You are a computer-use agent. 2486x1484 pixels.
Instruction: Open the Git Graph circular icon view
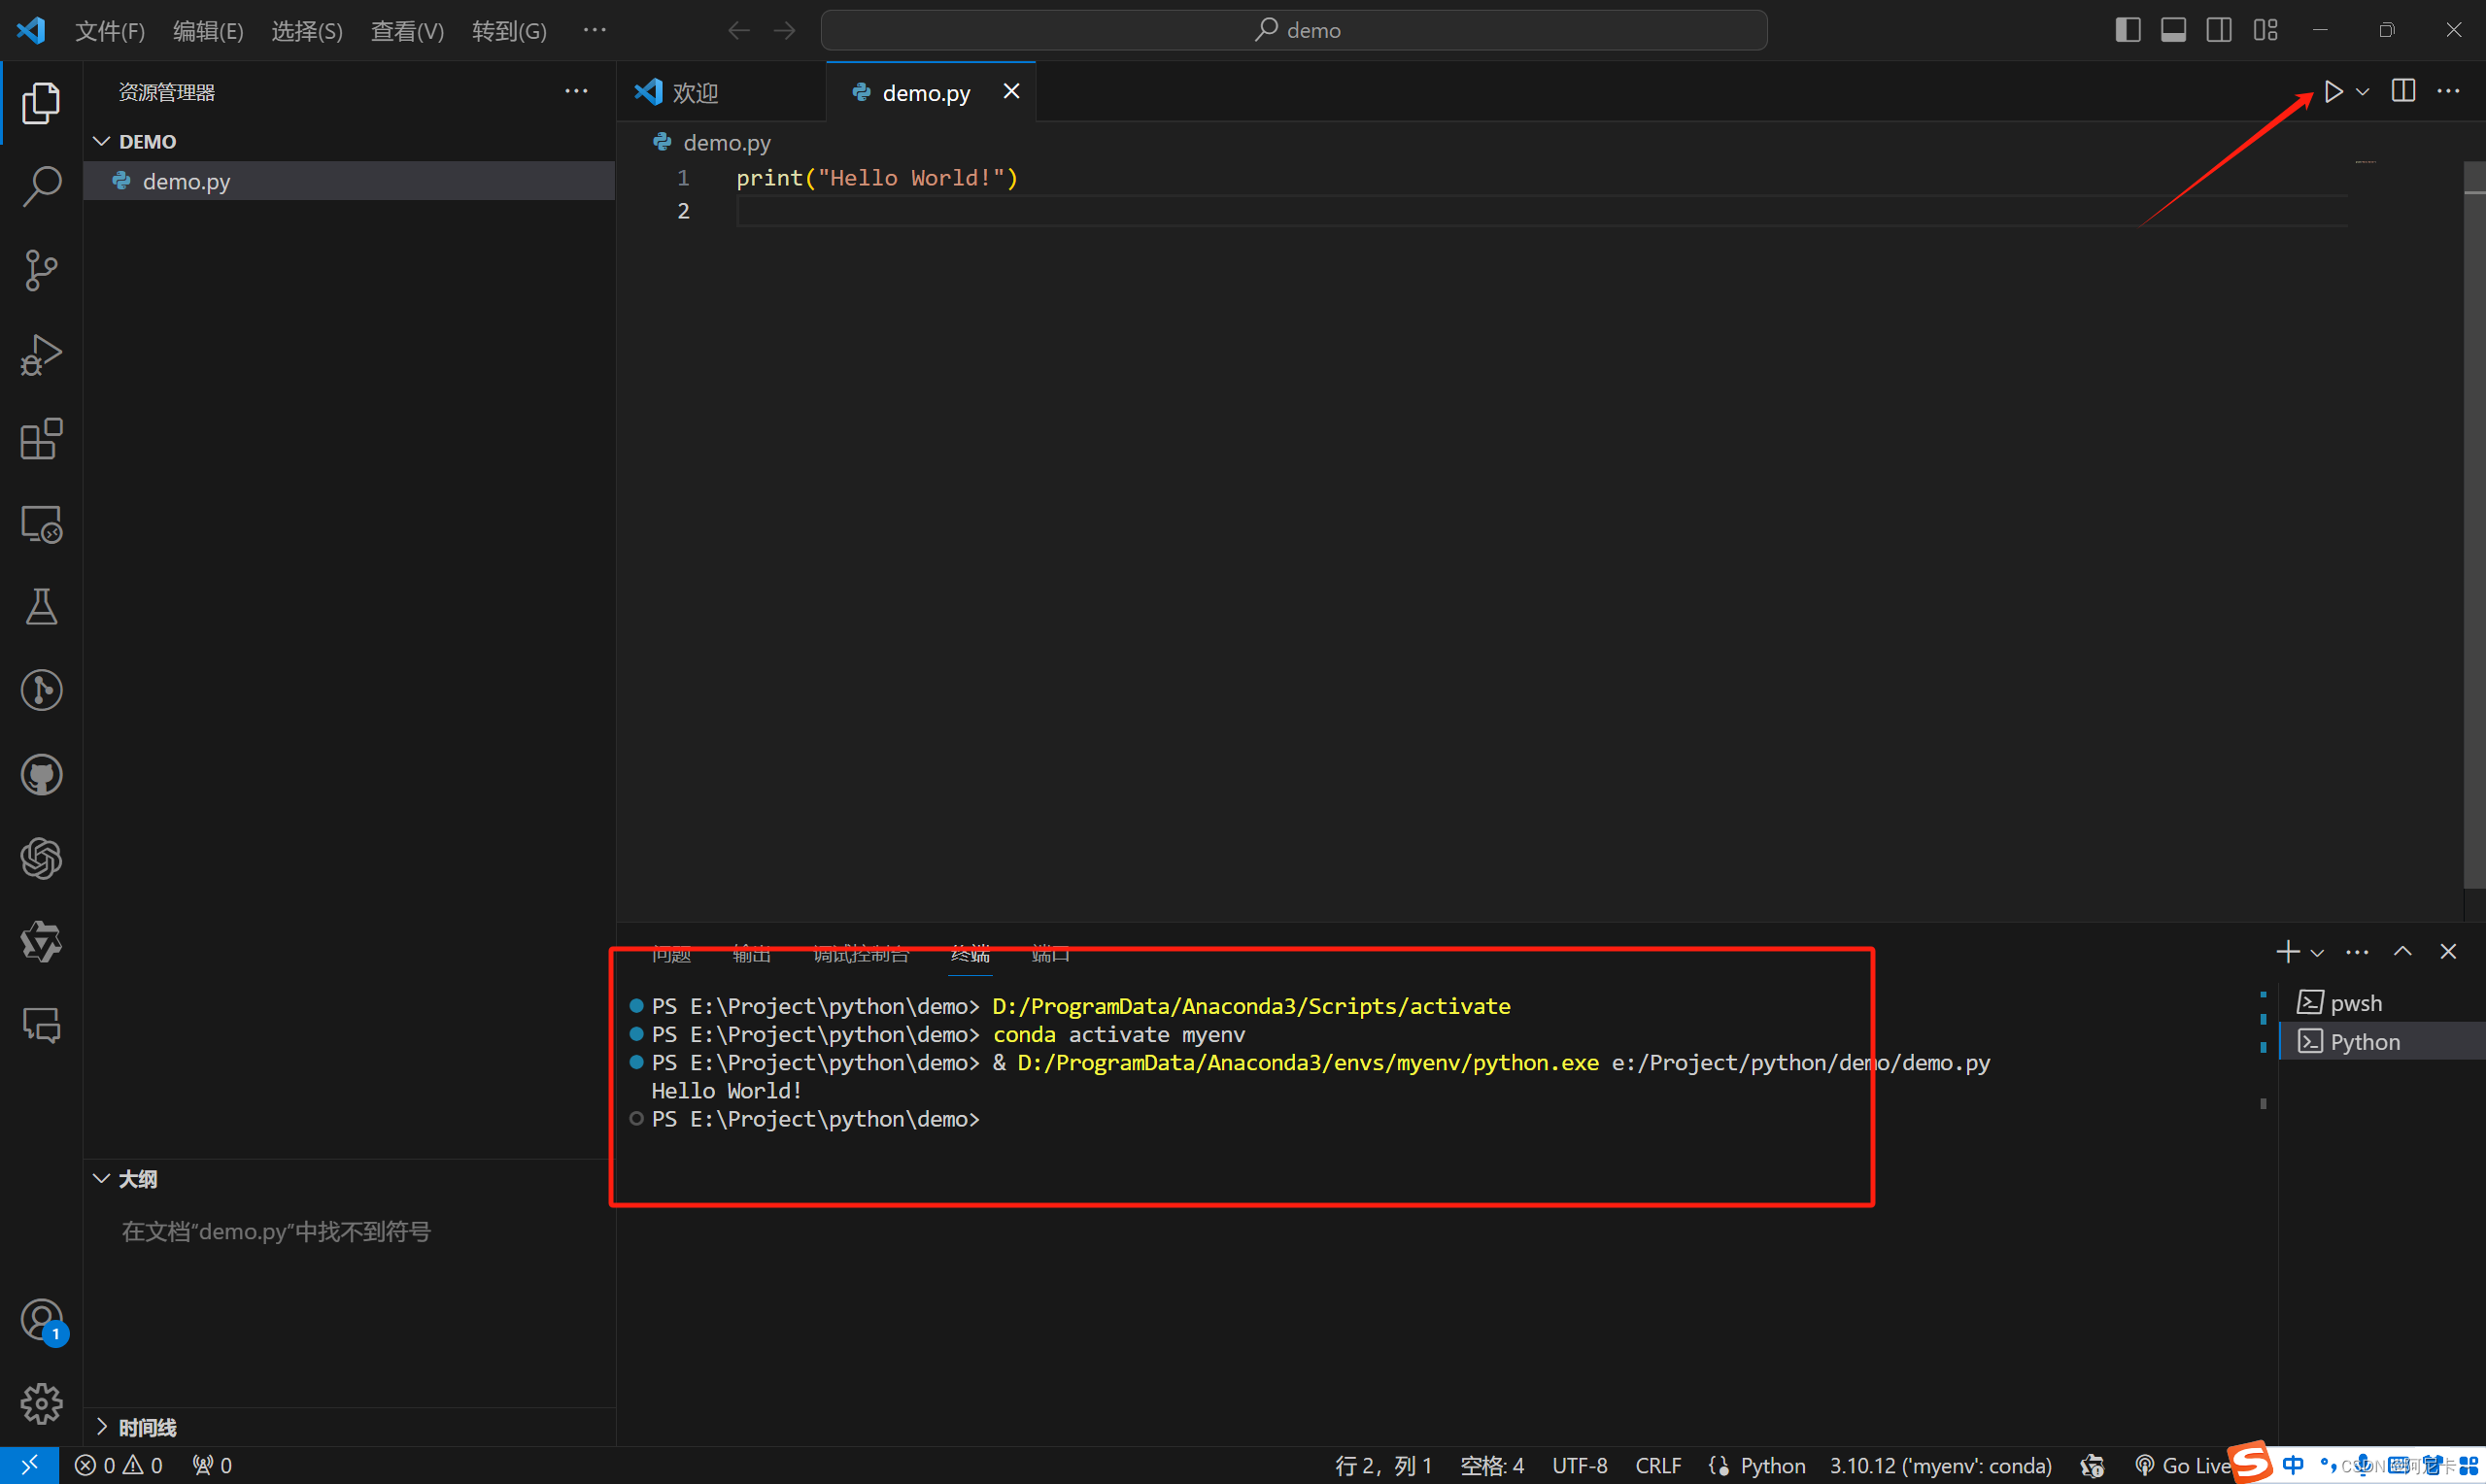(x=41, y=690)
